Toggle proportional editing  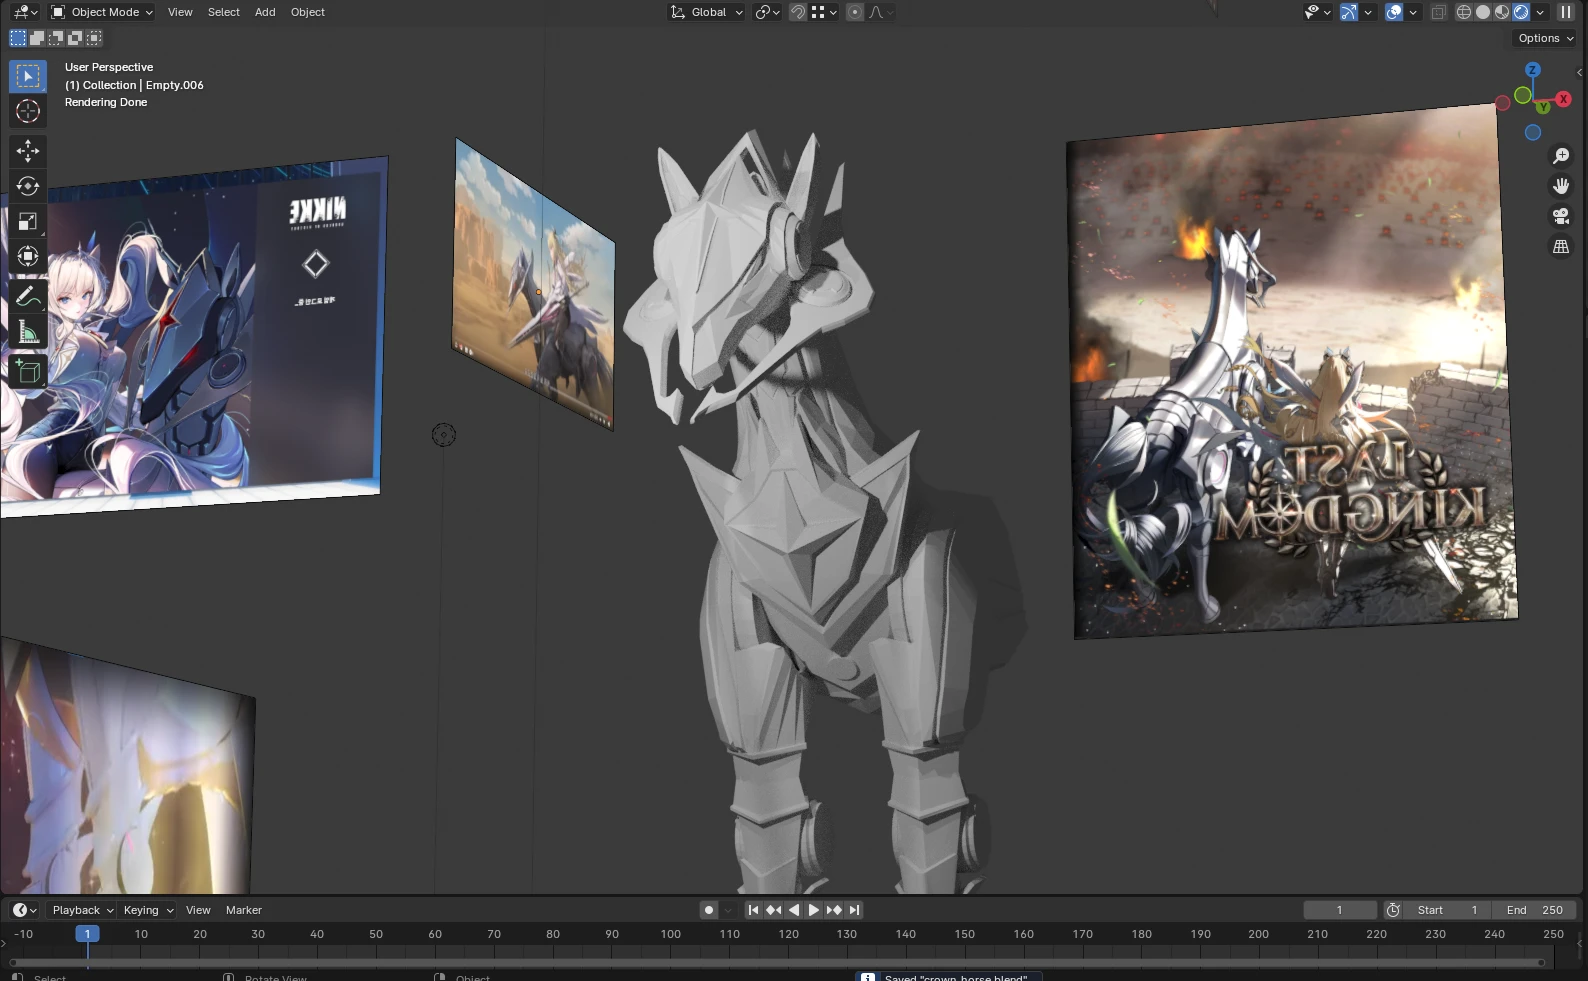coord(854,12)
